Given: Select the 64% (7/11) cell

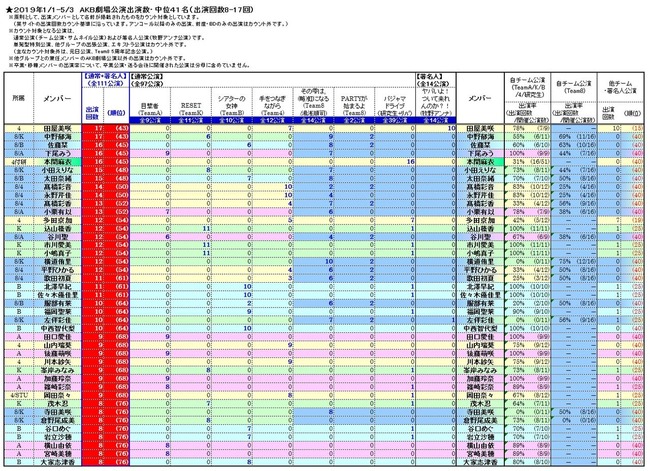Looking at the screenshot, I should coord(527,403).
